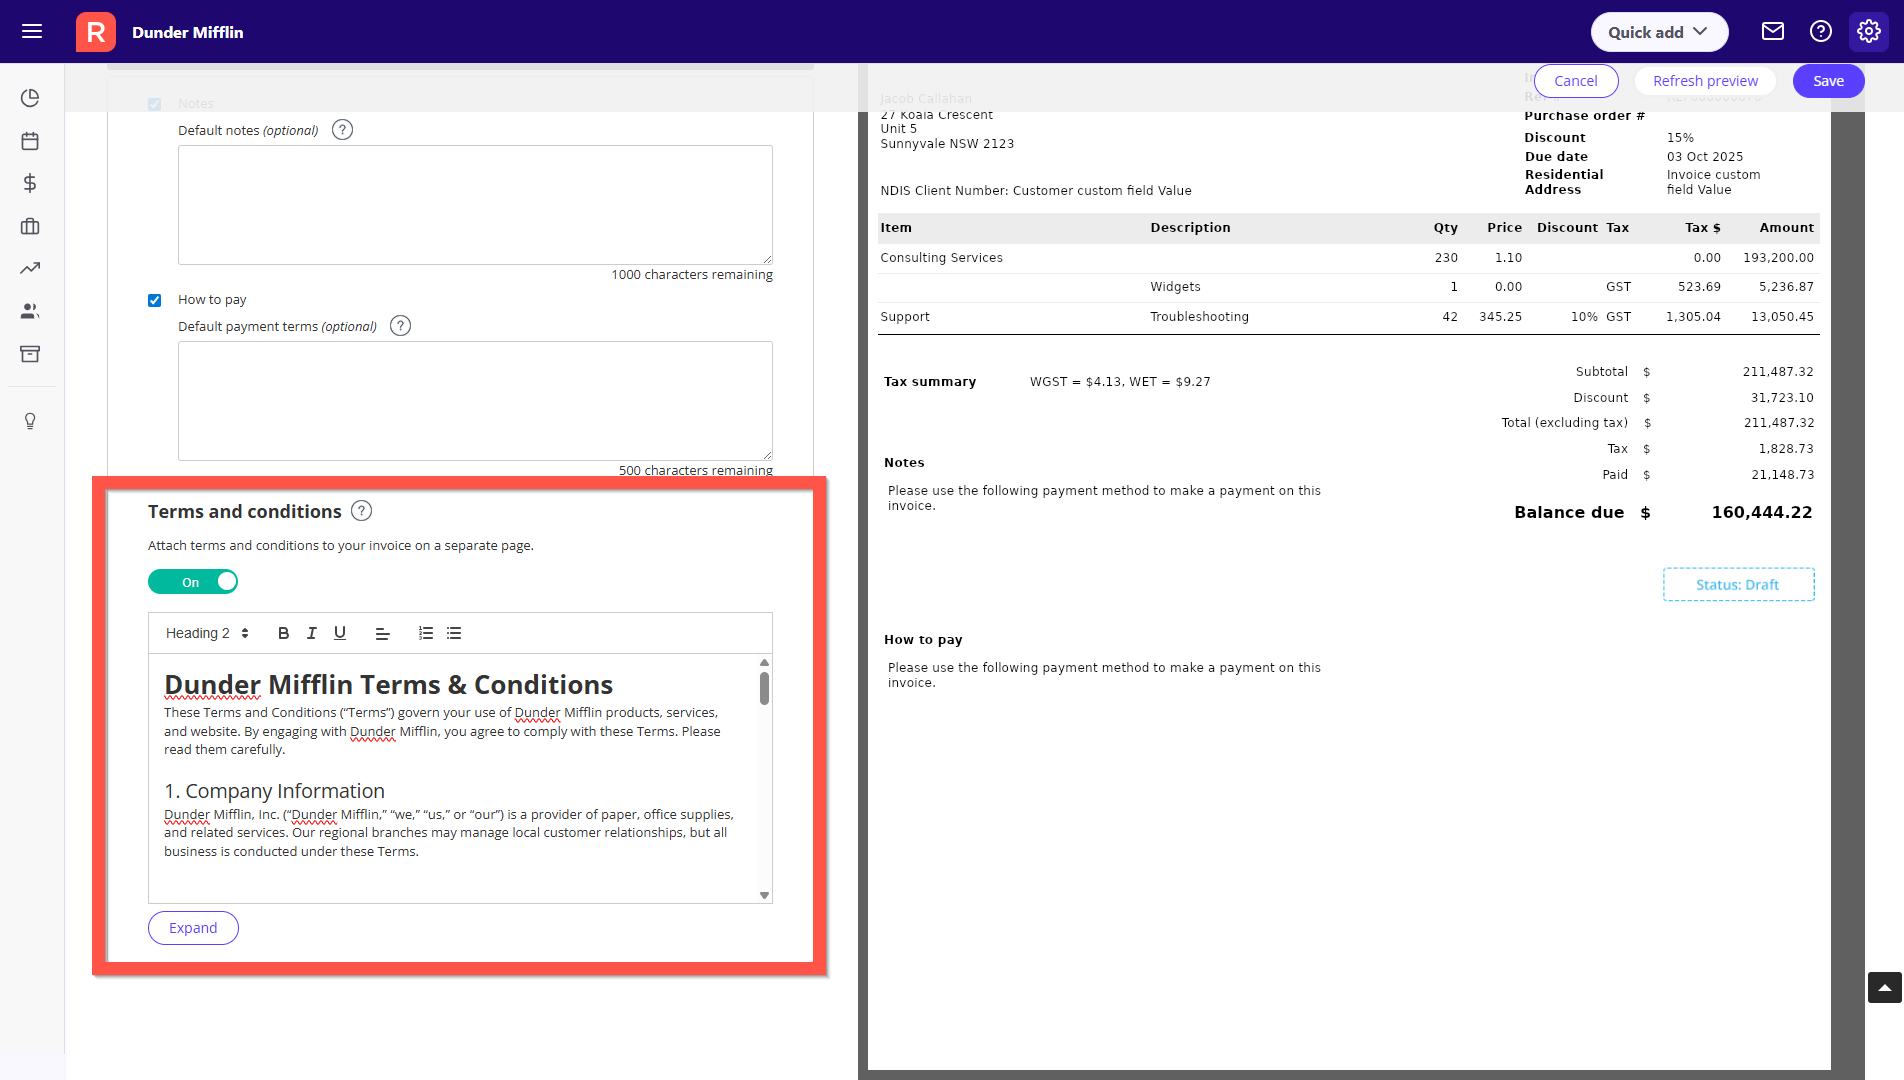Click the Paid amount 21,148.73
The height and width of the screenshot is (1080, 1904).
(x=1782, y=475)
